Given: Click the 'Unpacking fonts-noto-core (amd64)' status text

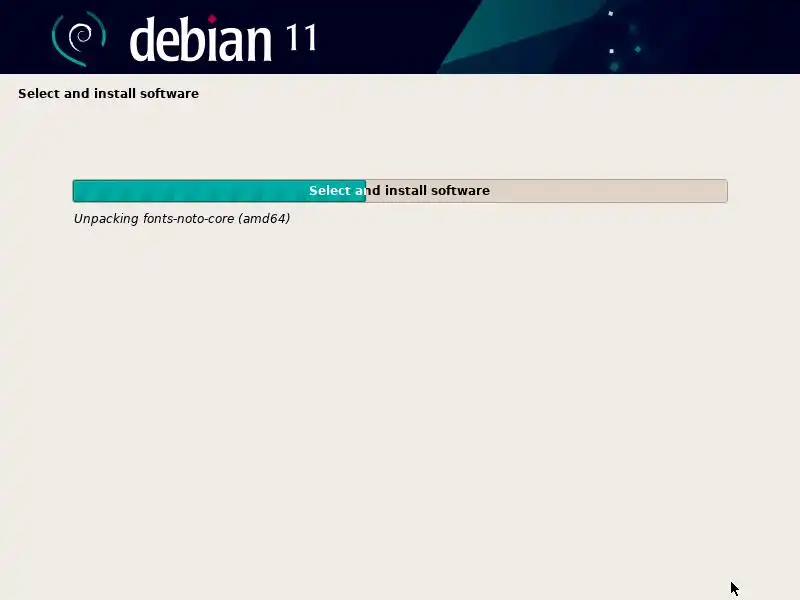Looking at the screenshot, I should pyautogui.click(x=182, y=219).
